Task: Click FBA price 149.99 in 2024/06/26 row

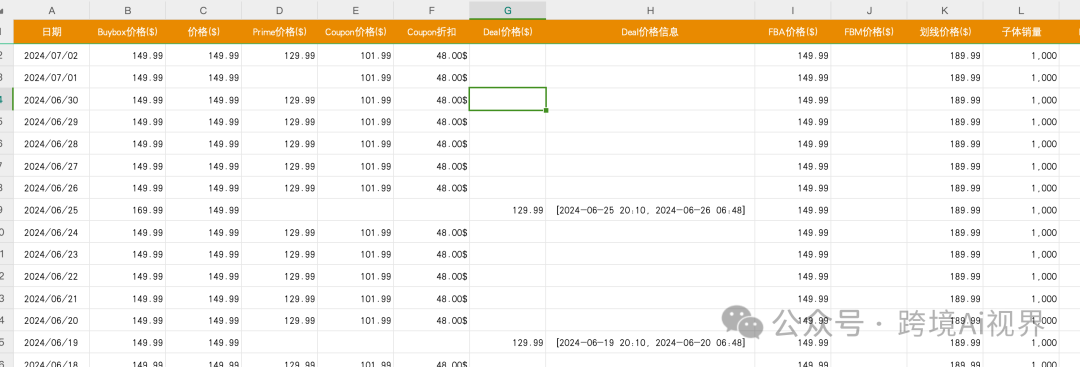Action: click(x=793, y=188)
